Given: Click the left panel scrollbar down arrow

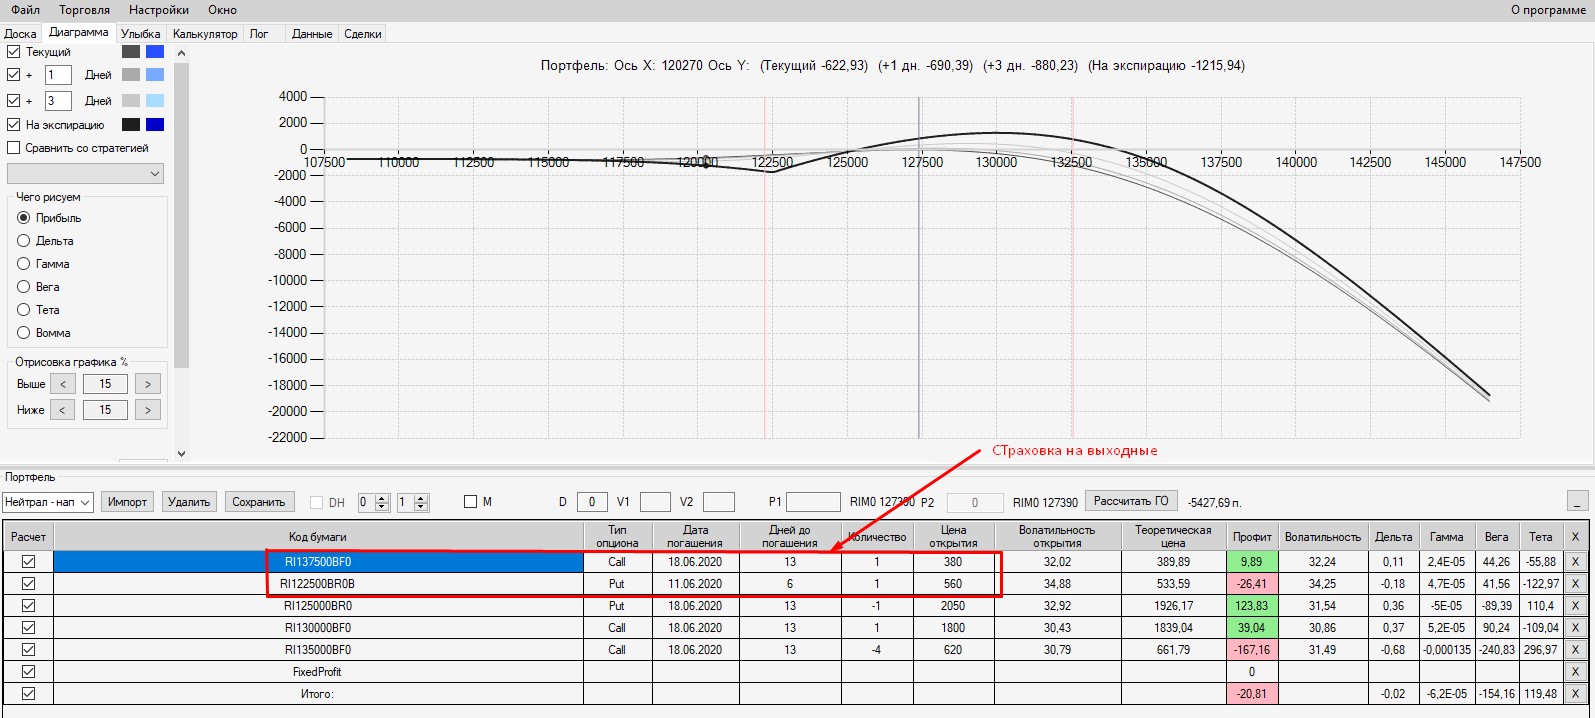Looking at the screenshot, I should tap(181, 453).
